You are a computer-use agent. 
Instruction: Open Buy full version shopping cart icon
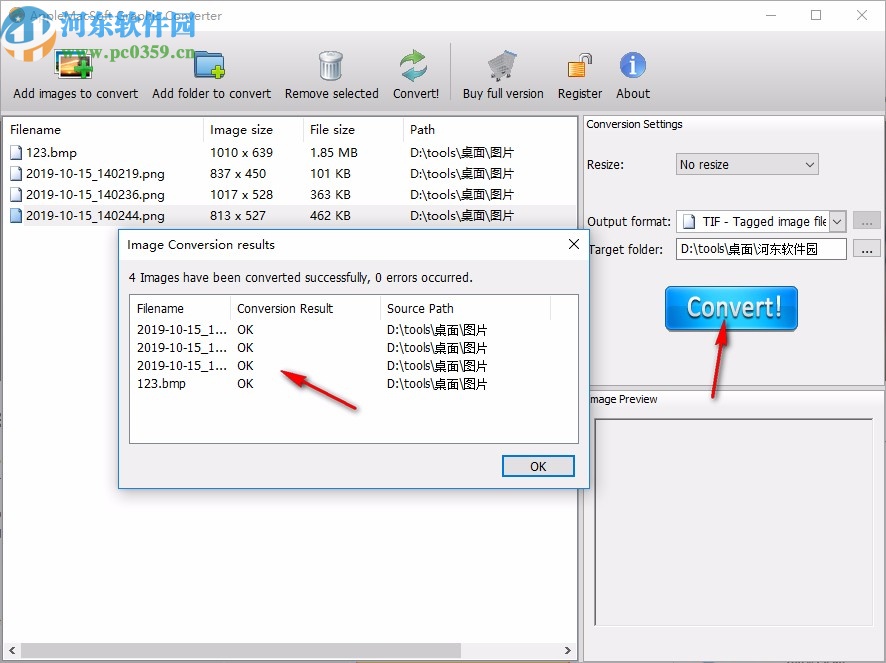pos(502,62)
